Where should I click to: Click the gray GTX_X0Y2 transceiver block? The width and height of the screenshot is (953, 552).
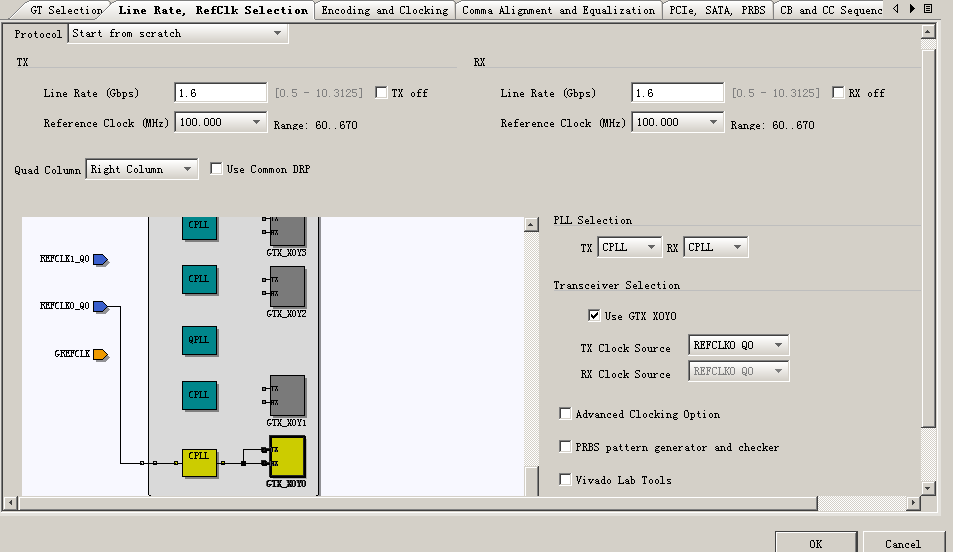pos(287,286)
